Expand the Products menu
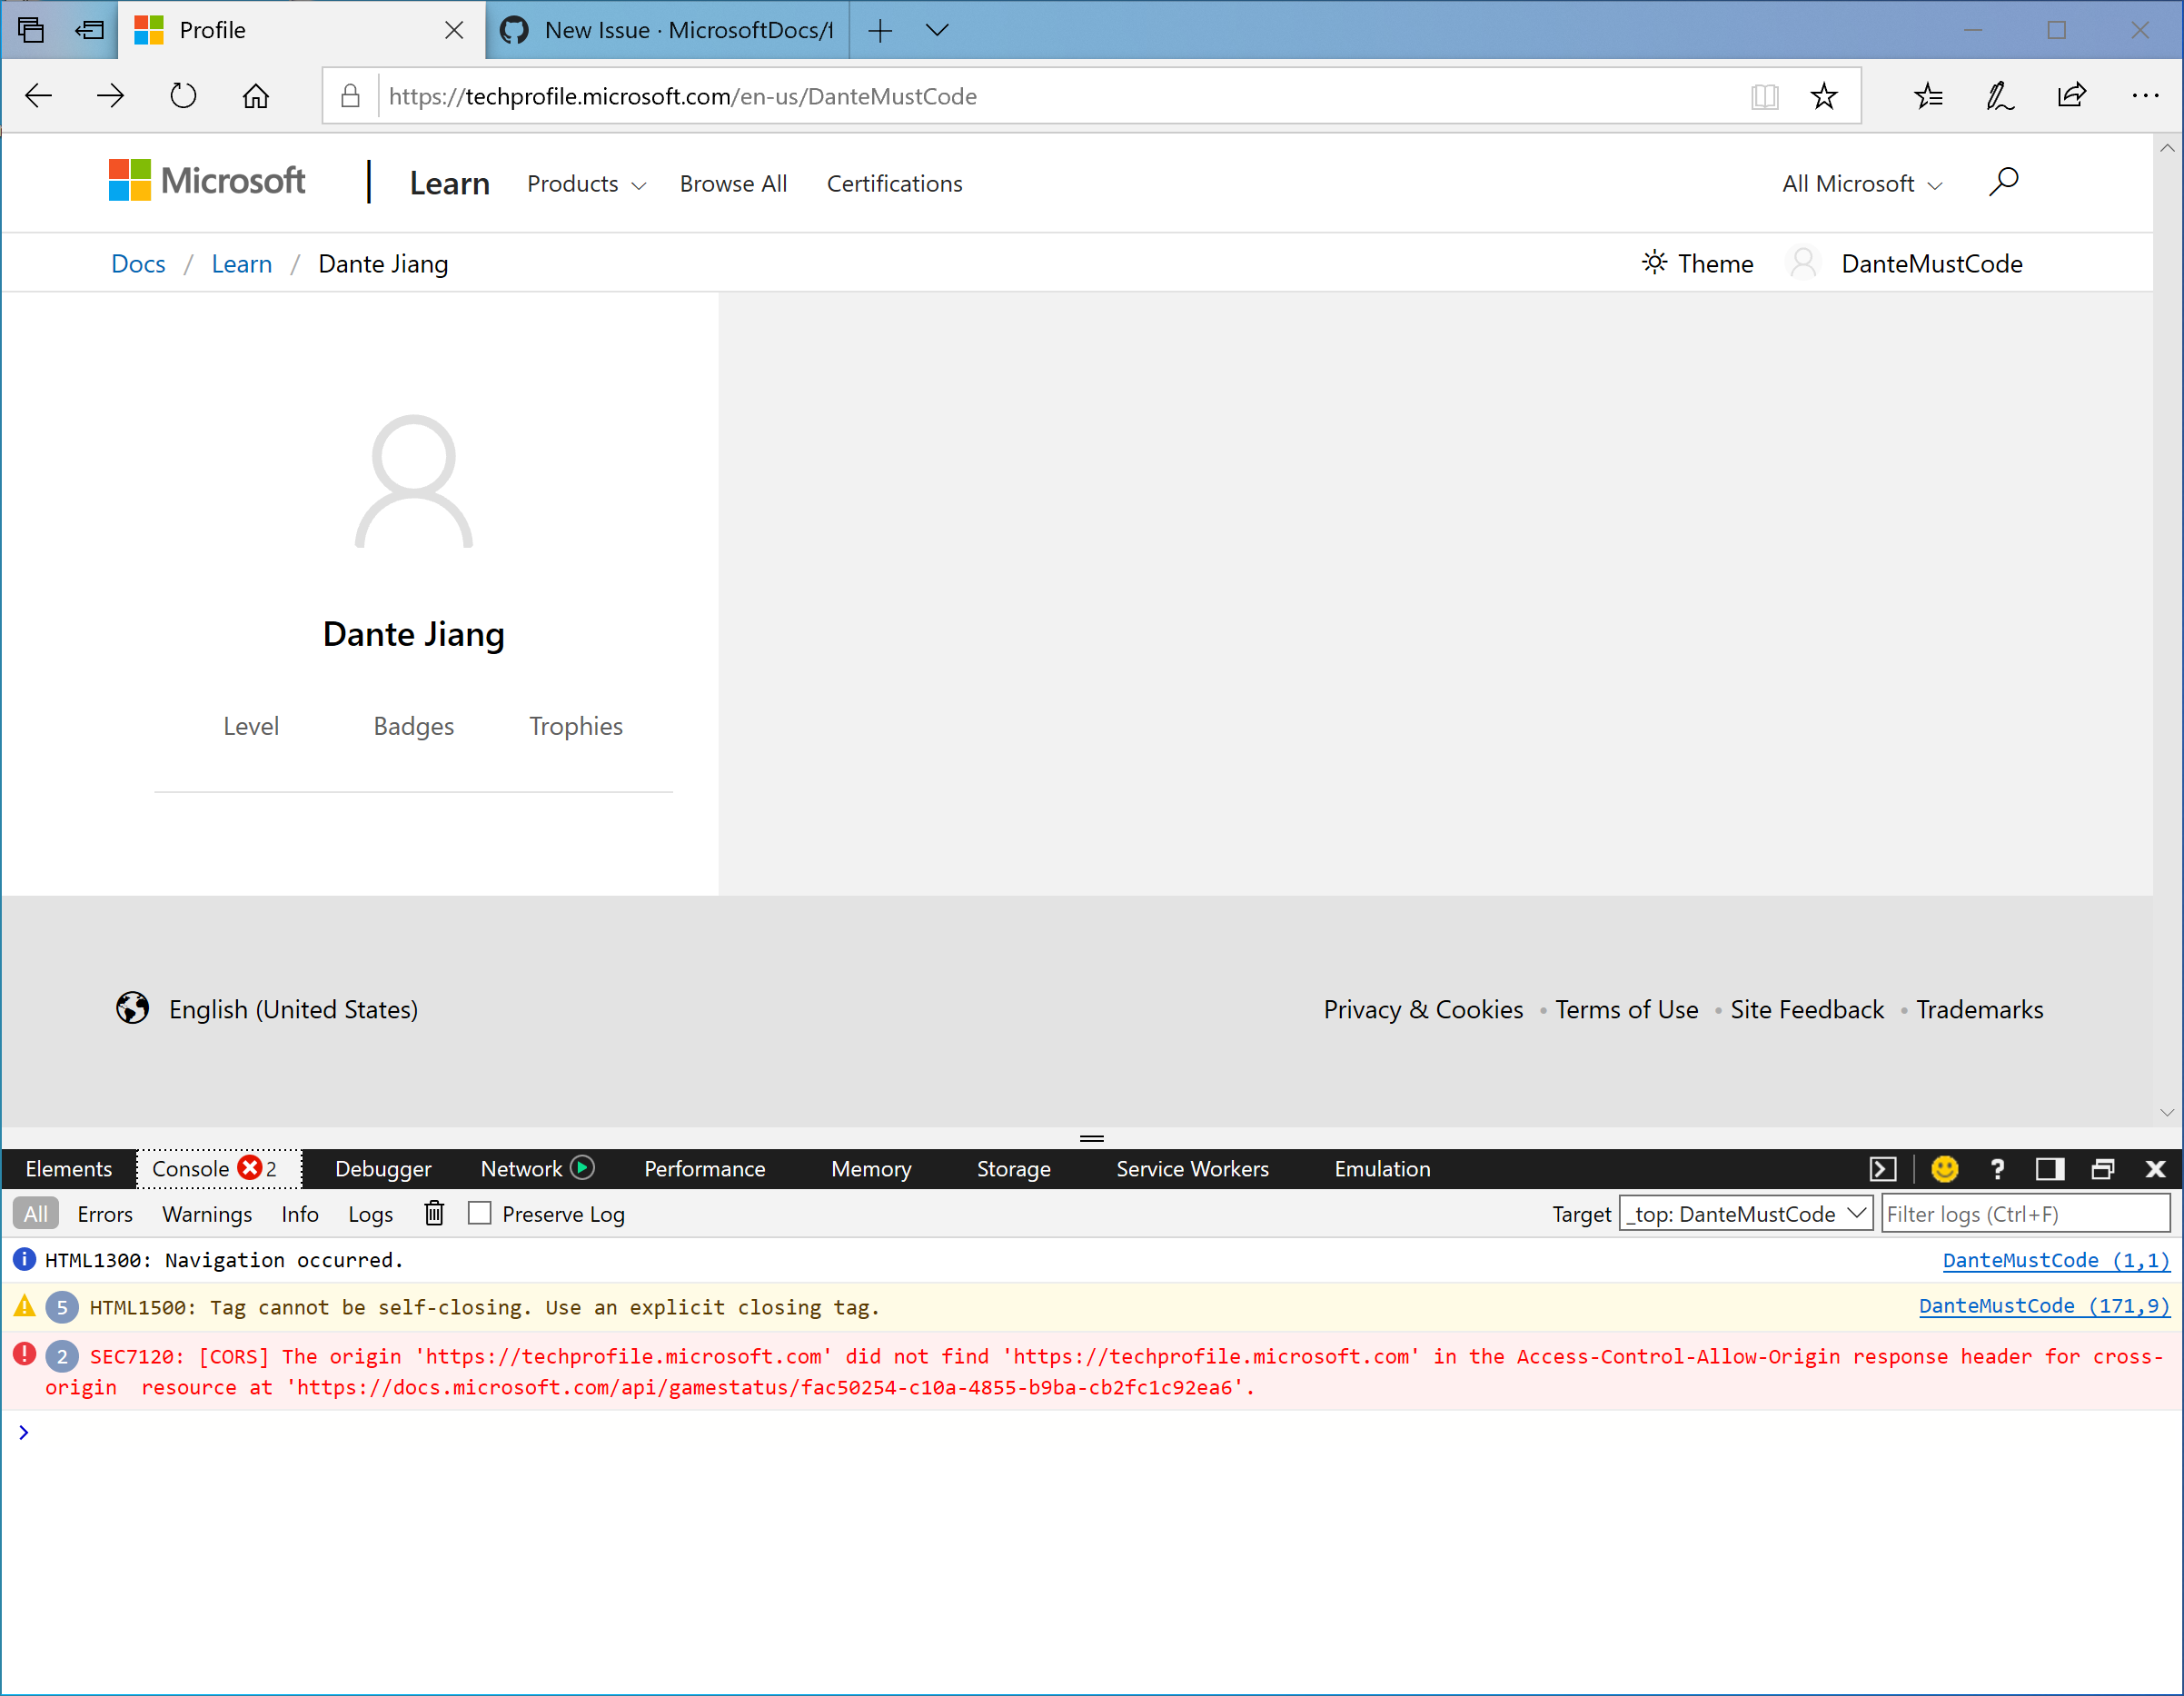 coord(586,184)
